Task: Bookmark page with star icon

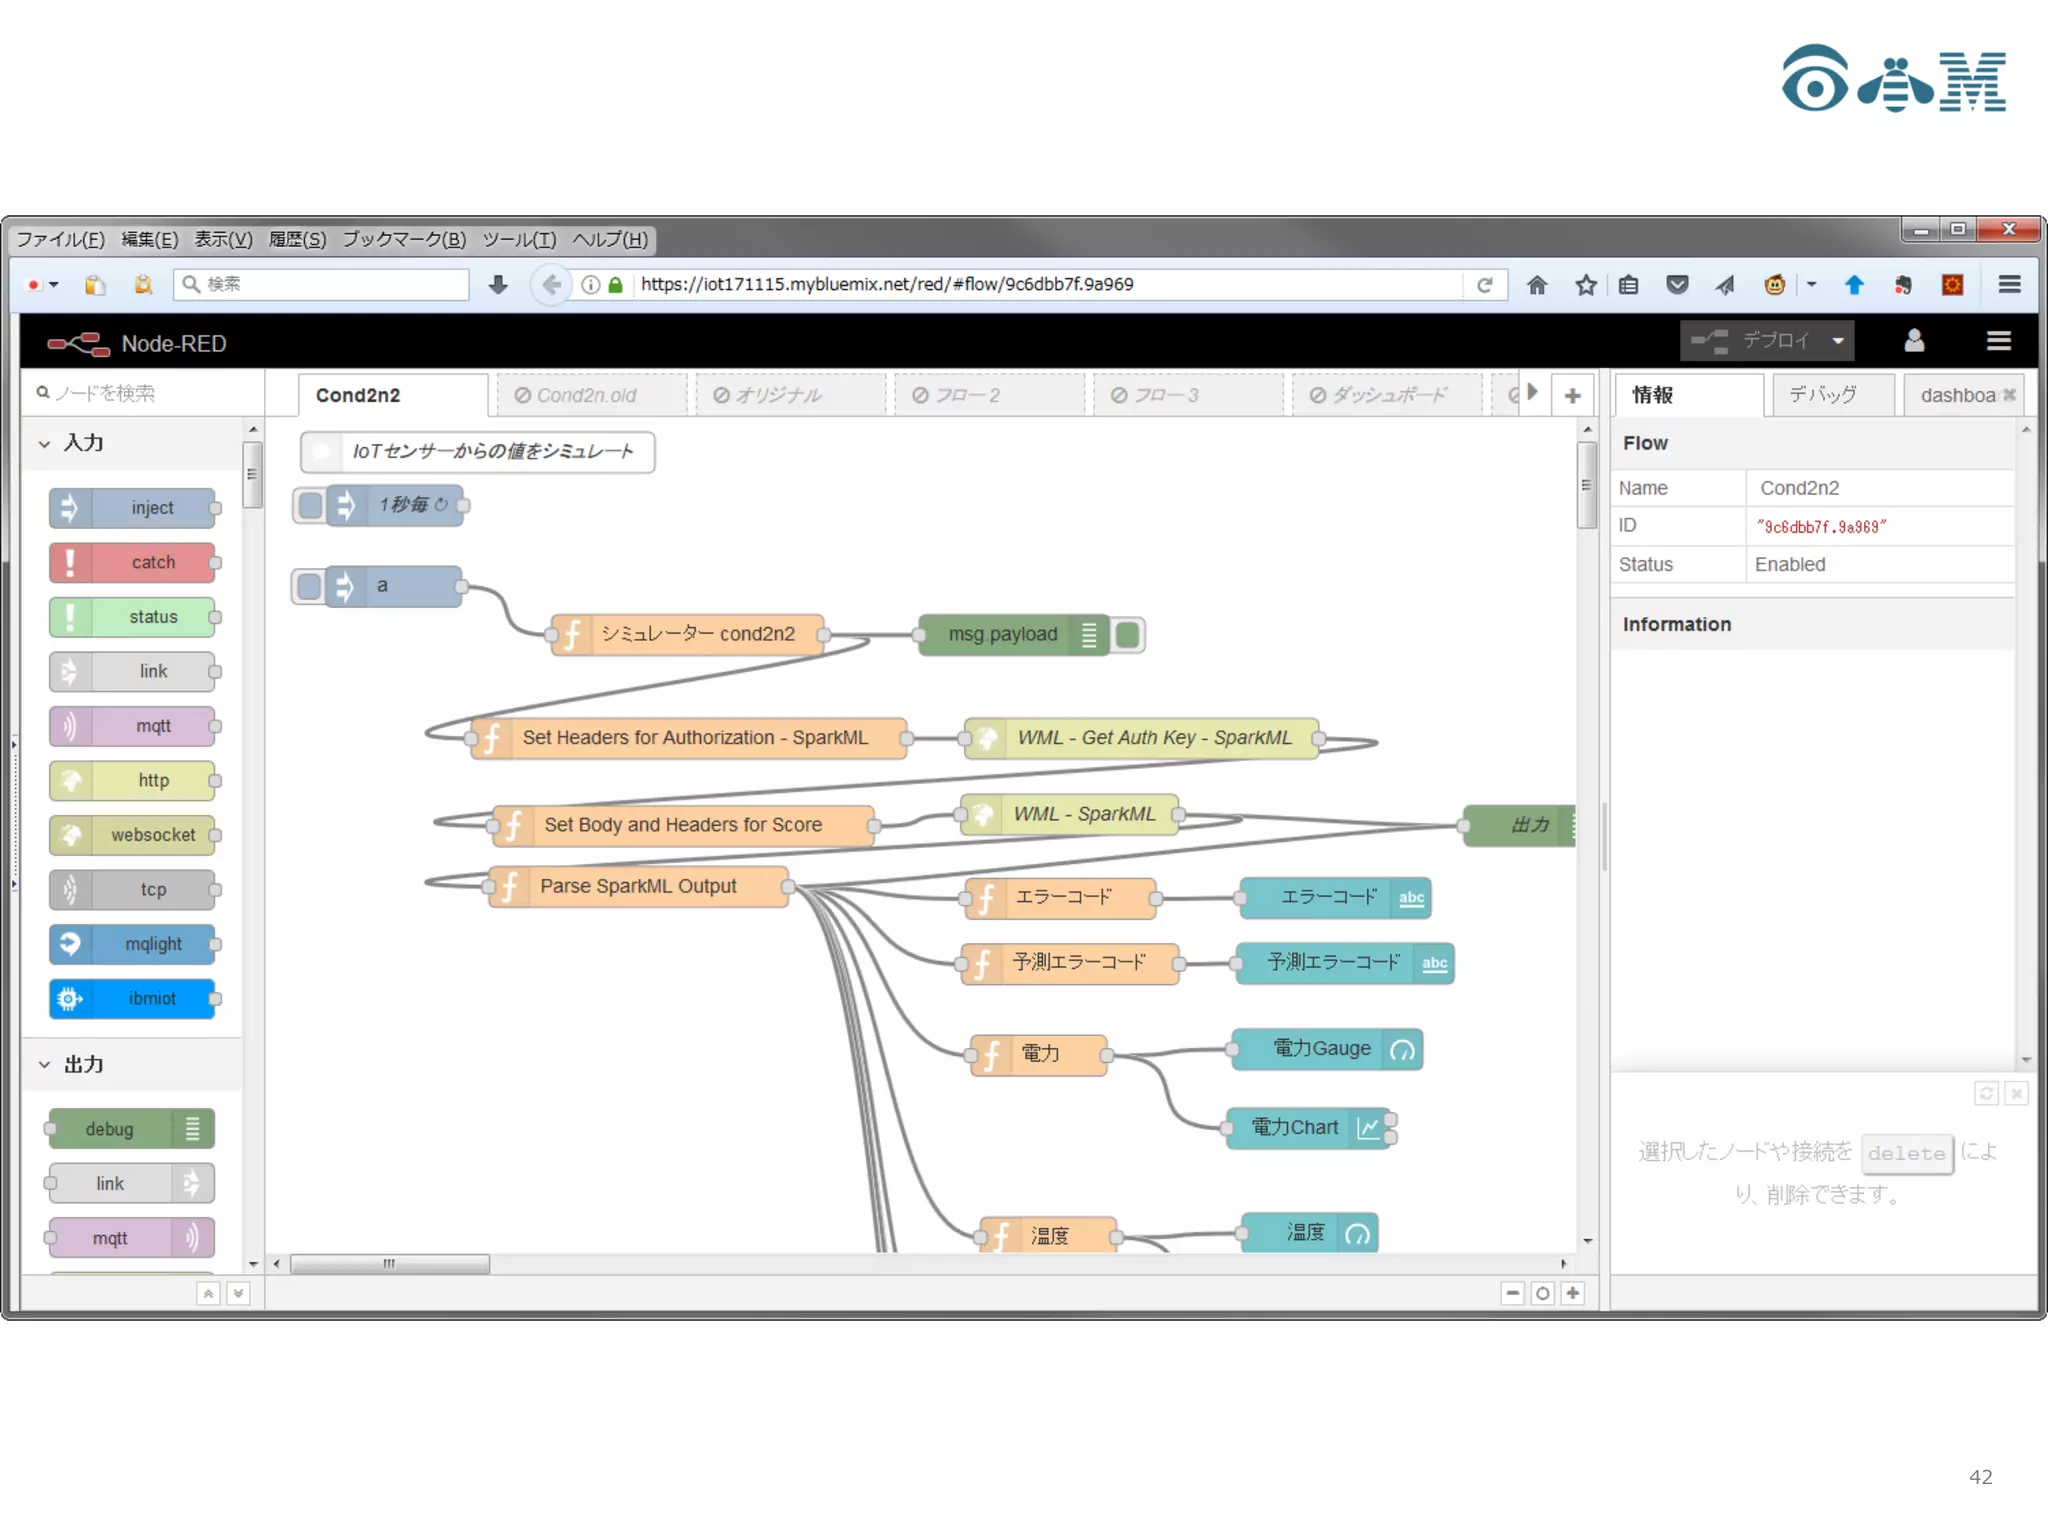Action: (1586, 285)
